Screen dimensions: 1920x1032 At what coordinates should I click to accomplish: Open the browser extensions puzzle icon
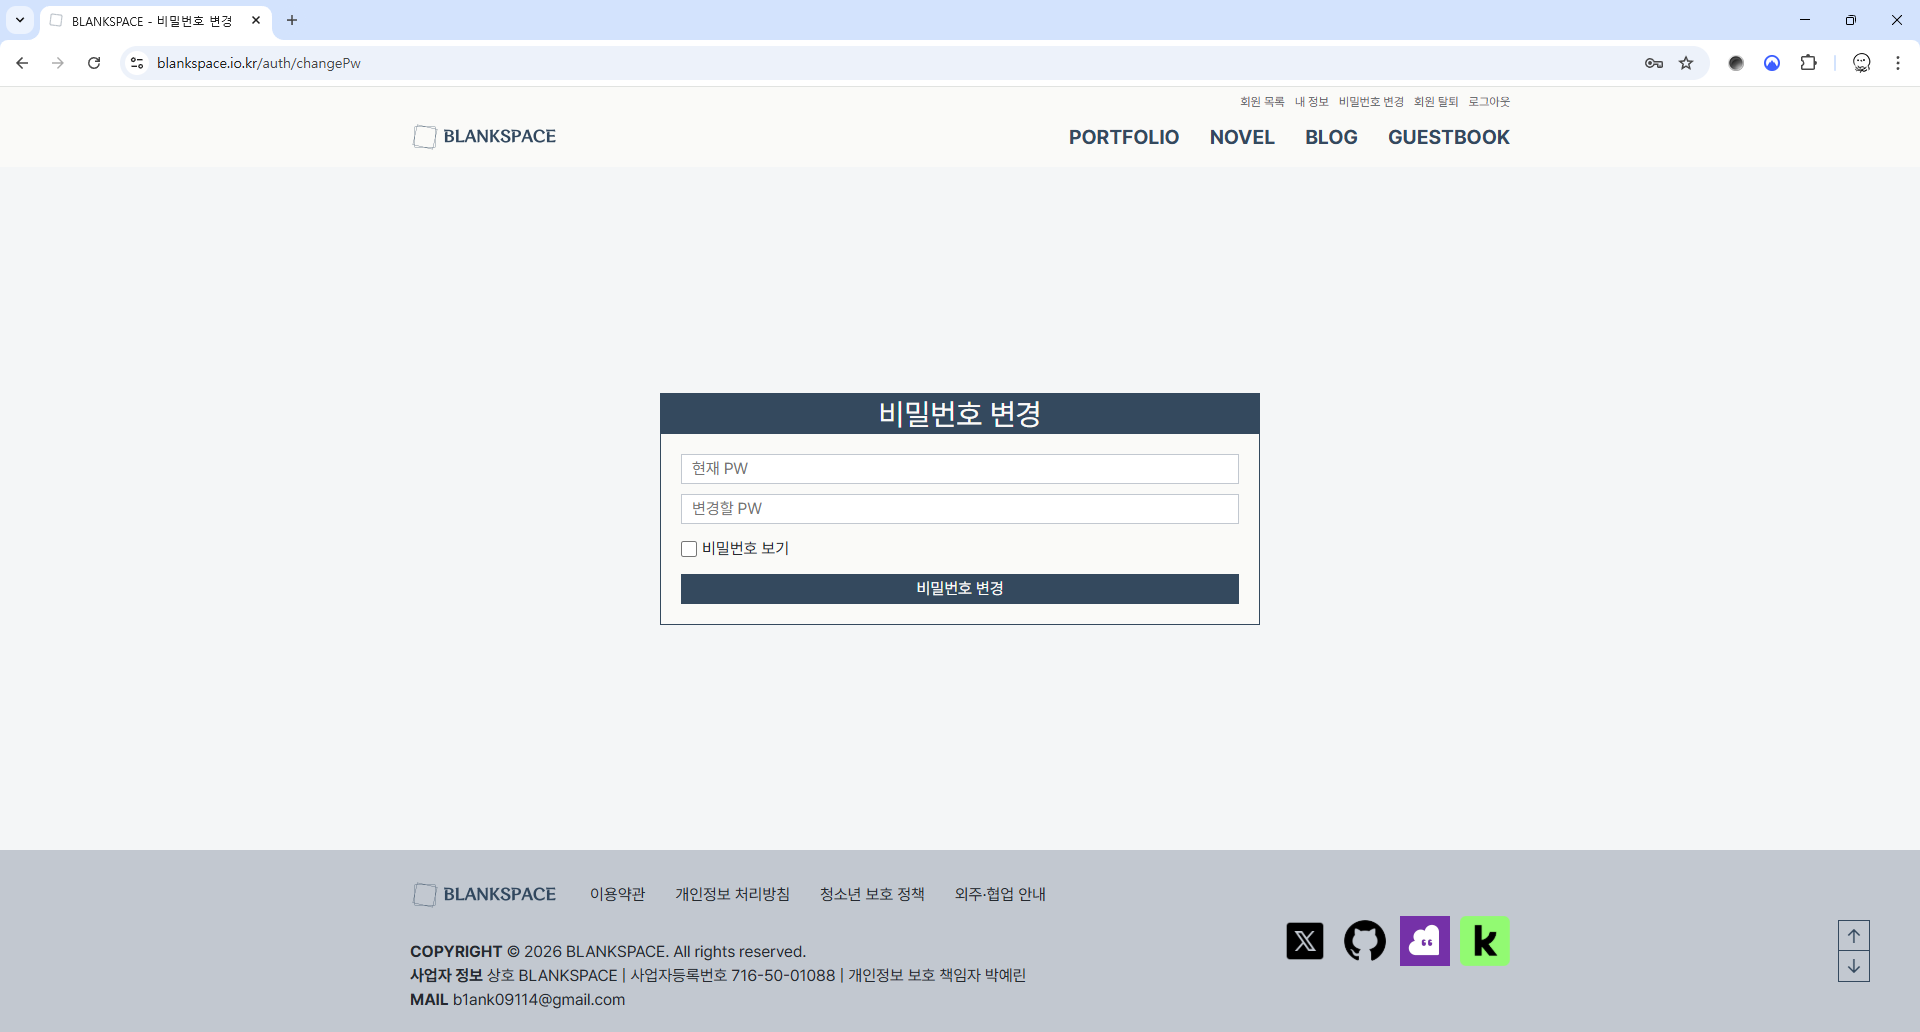click(1808, 63)
